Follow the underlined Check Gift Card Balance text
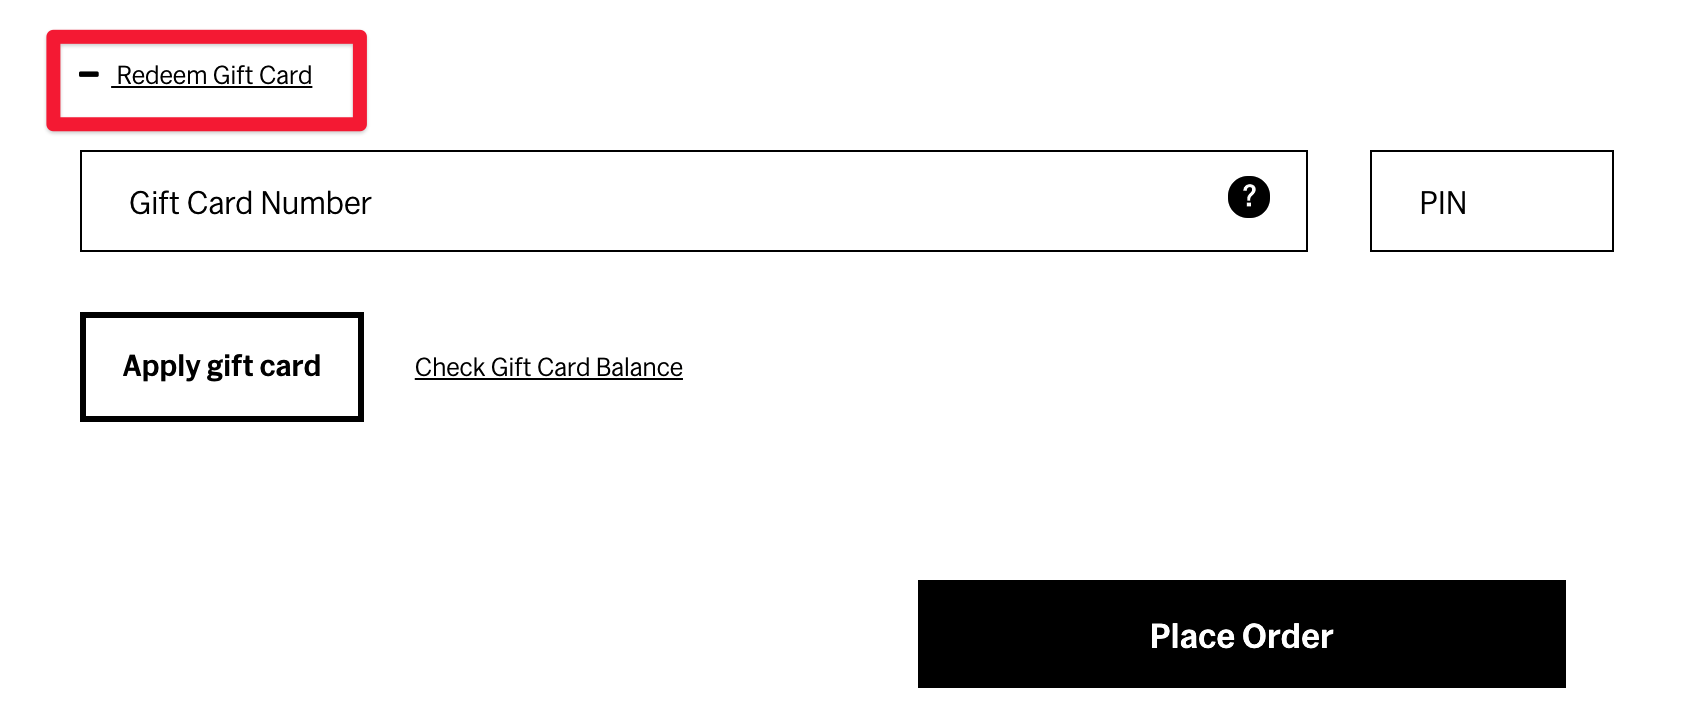The height and width of the screenshot is (728, 1690). coord(549,368)
